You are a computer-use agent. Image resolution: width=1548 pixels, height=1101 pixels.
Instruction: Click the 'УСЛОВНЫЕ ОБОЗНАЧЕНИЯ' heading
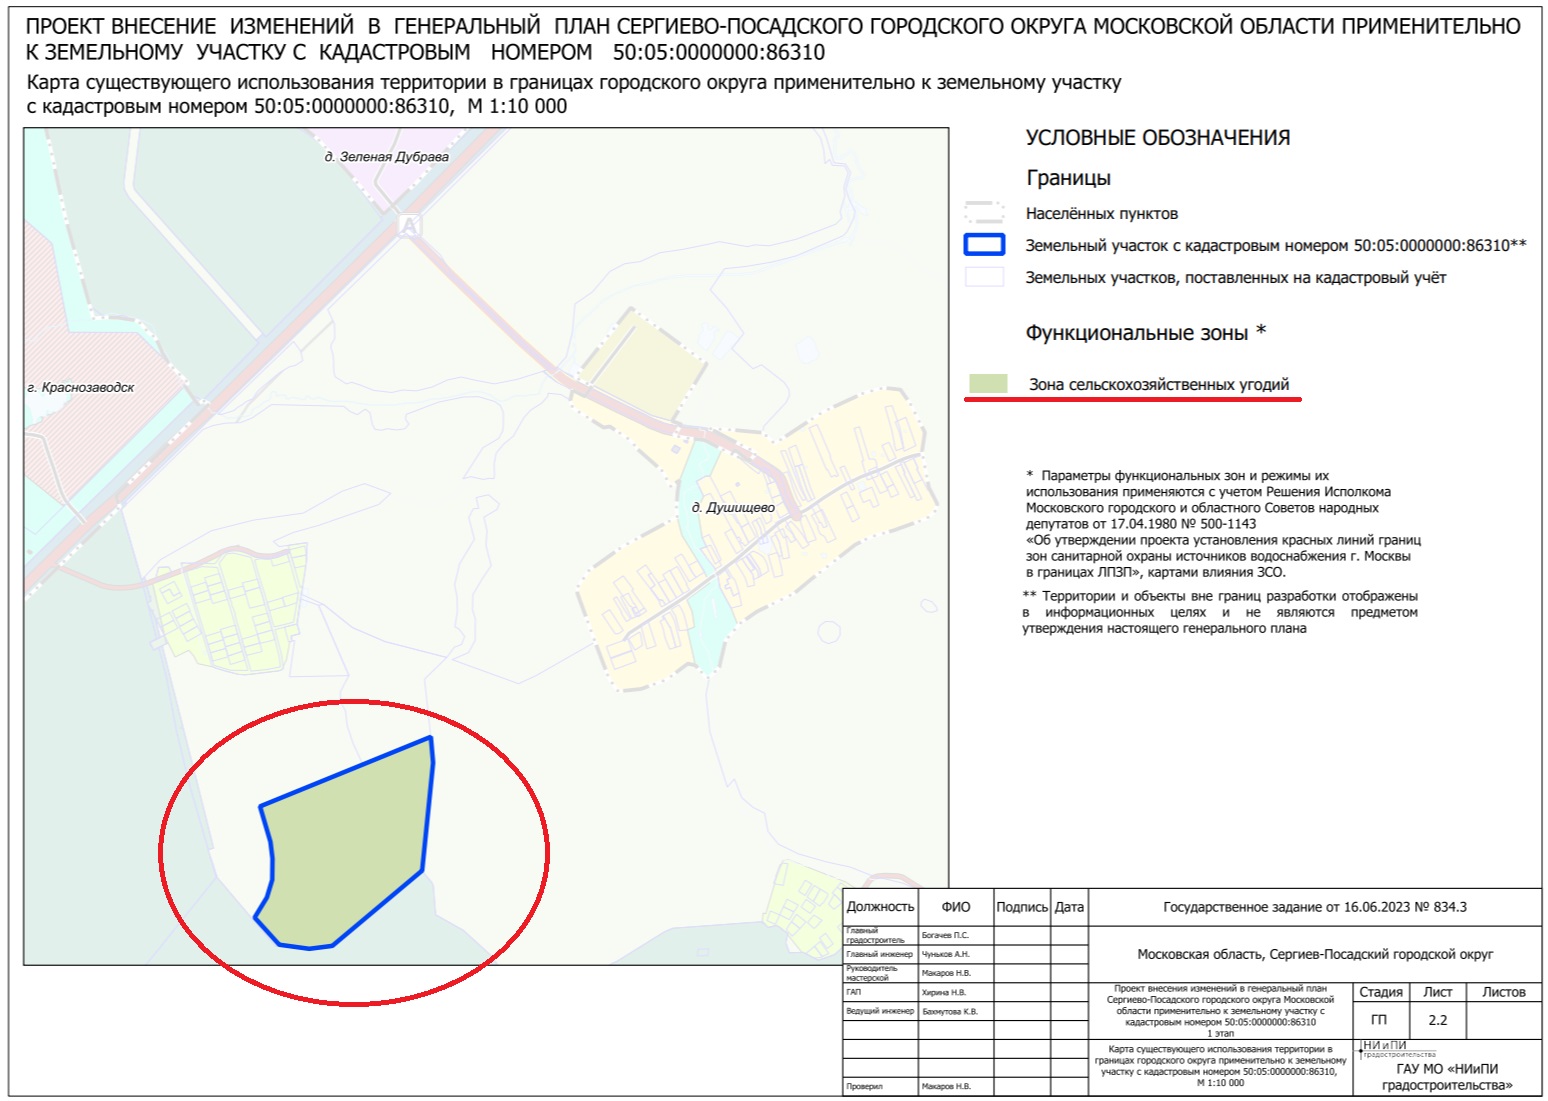tap(1157, 138)
